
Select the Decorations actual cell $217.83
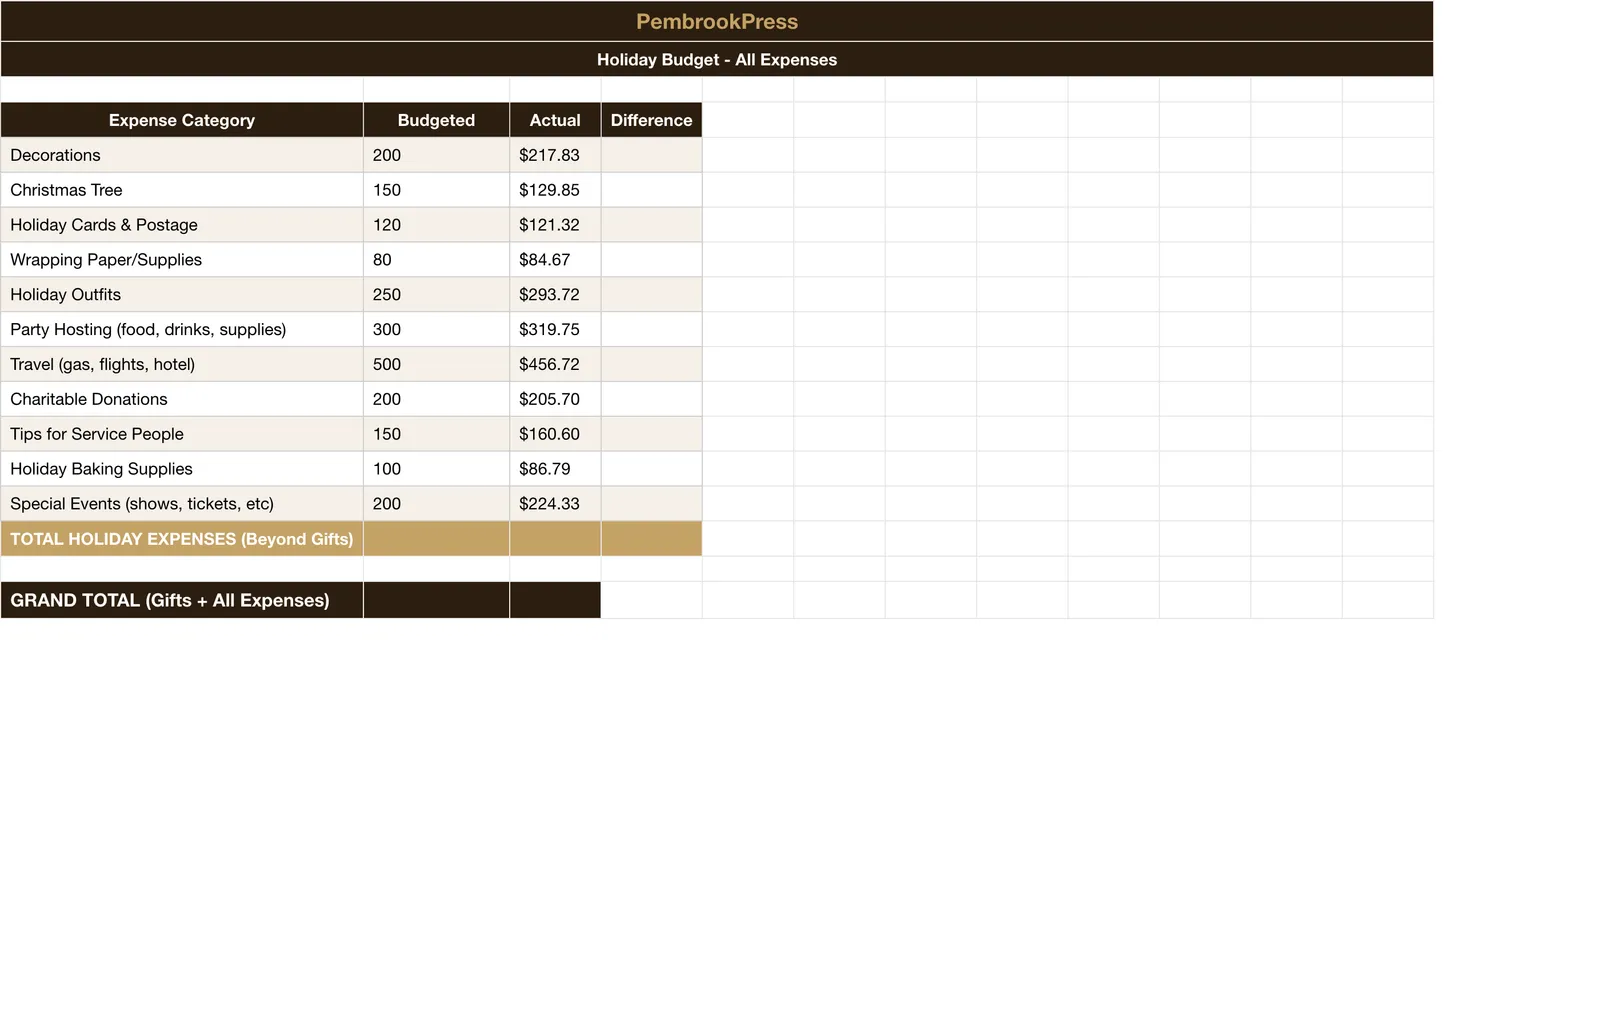(555, 155)
